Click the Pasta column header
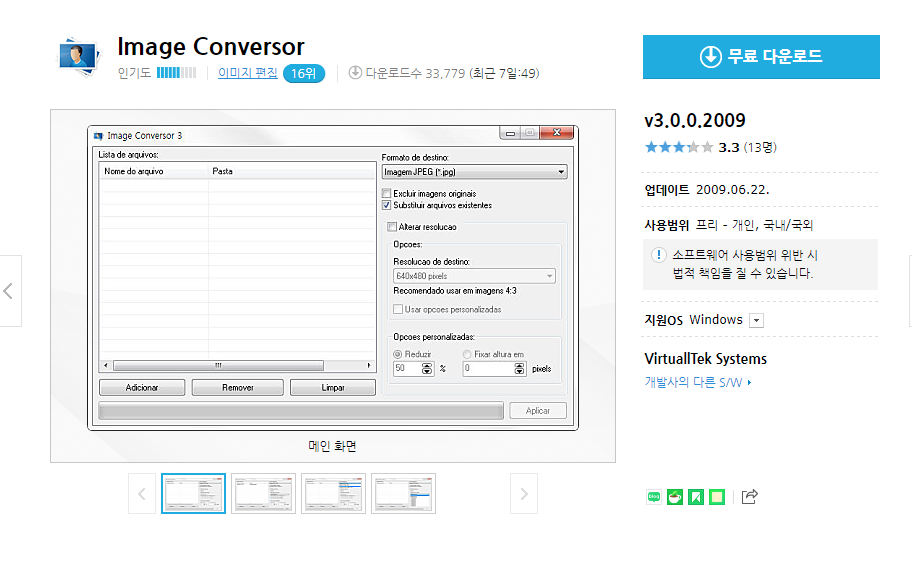This screenshot has height=564, width=912. 292,172
